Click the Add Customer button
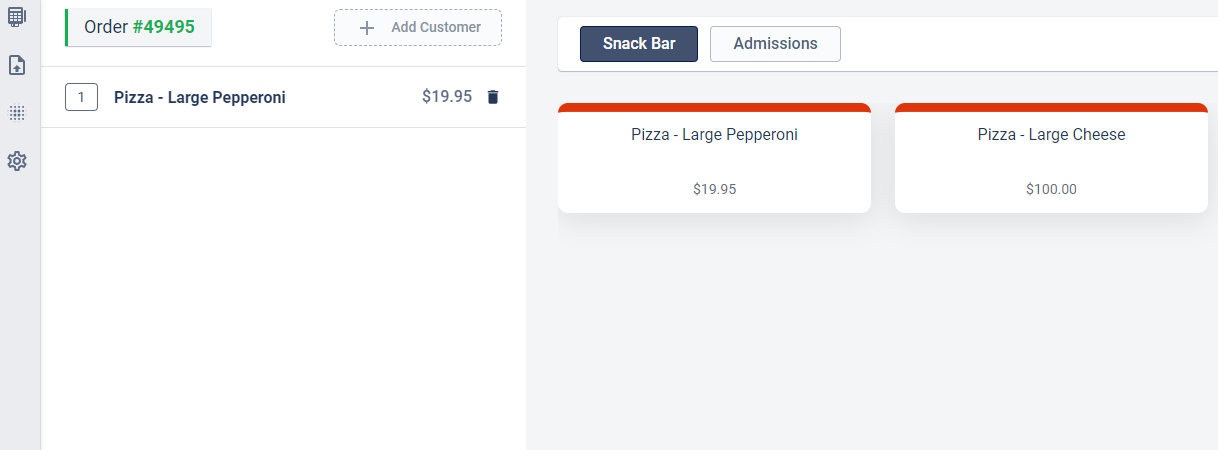1218x450 pixels. pyautogui.click(x=418, y=28)
